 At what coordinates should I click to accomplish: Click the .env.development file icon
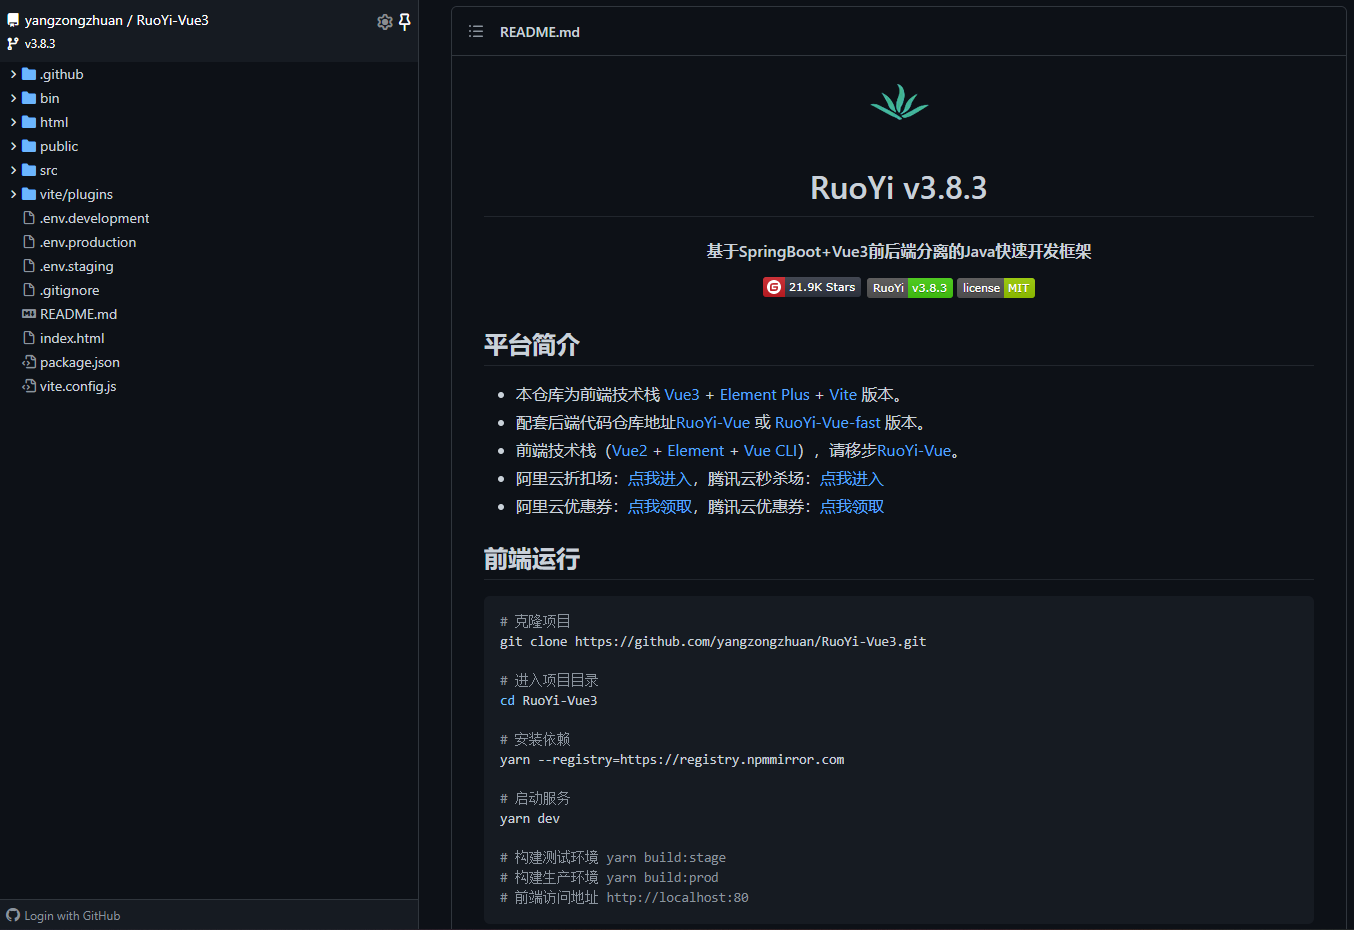pos(29,218)
